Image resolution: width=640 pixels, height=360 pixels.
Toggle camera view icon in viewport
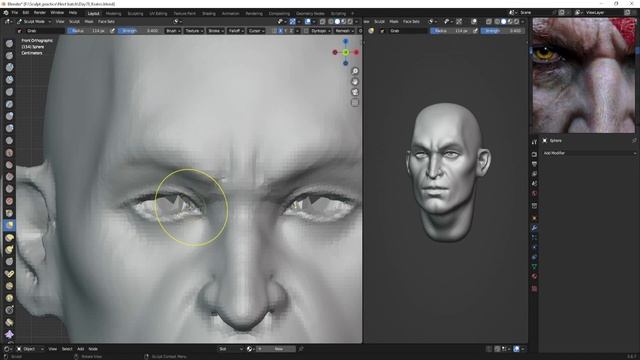coord(355,92)
